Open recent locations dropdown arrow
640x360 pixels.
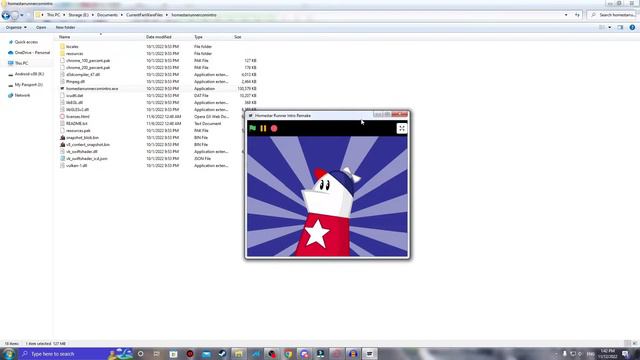tap(22, 15)
